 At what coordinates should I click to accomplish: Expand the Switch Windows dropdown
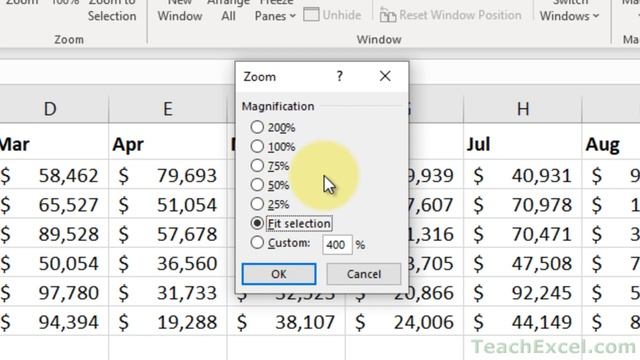(x=569, y=11)
